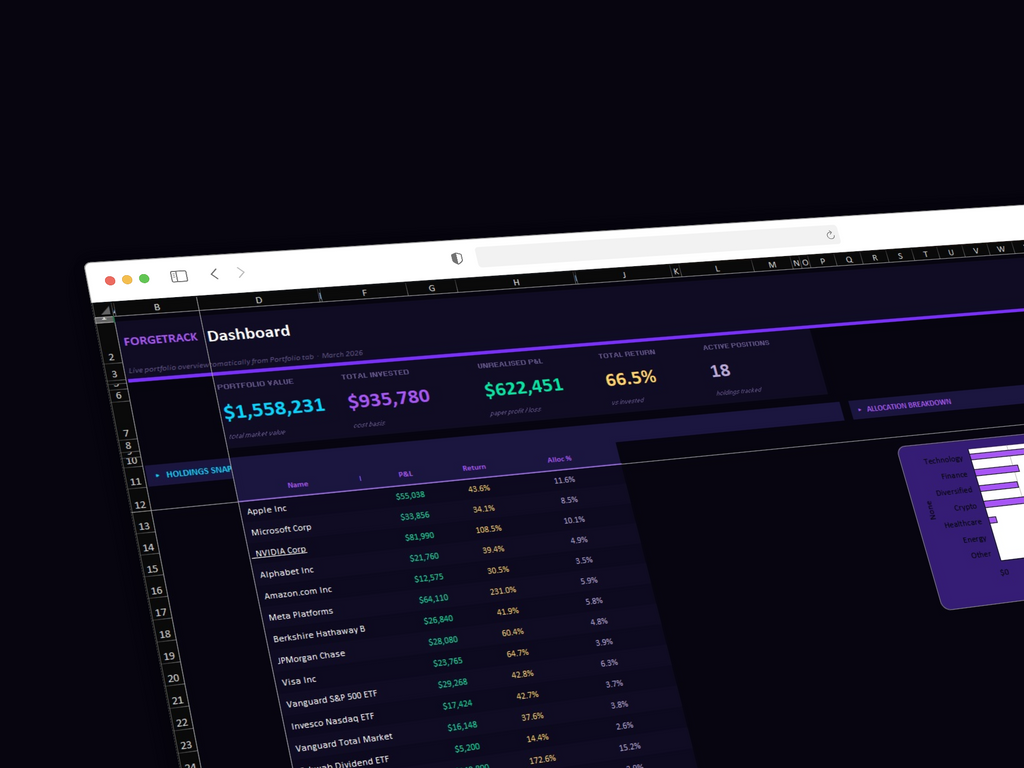
Task: Switch to the Dashboard tab
Action: click(x=248, y=333)
